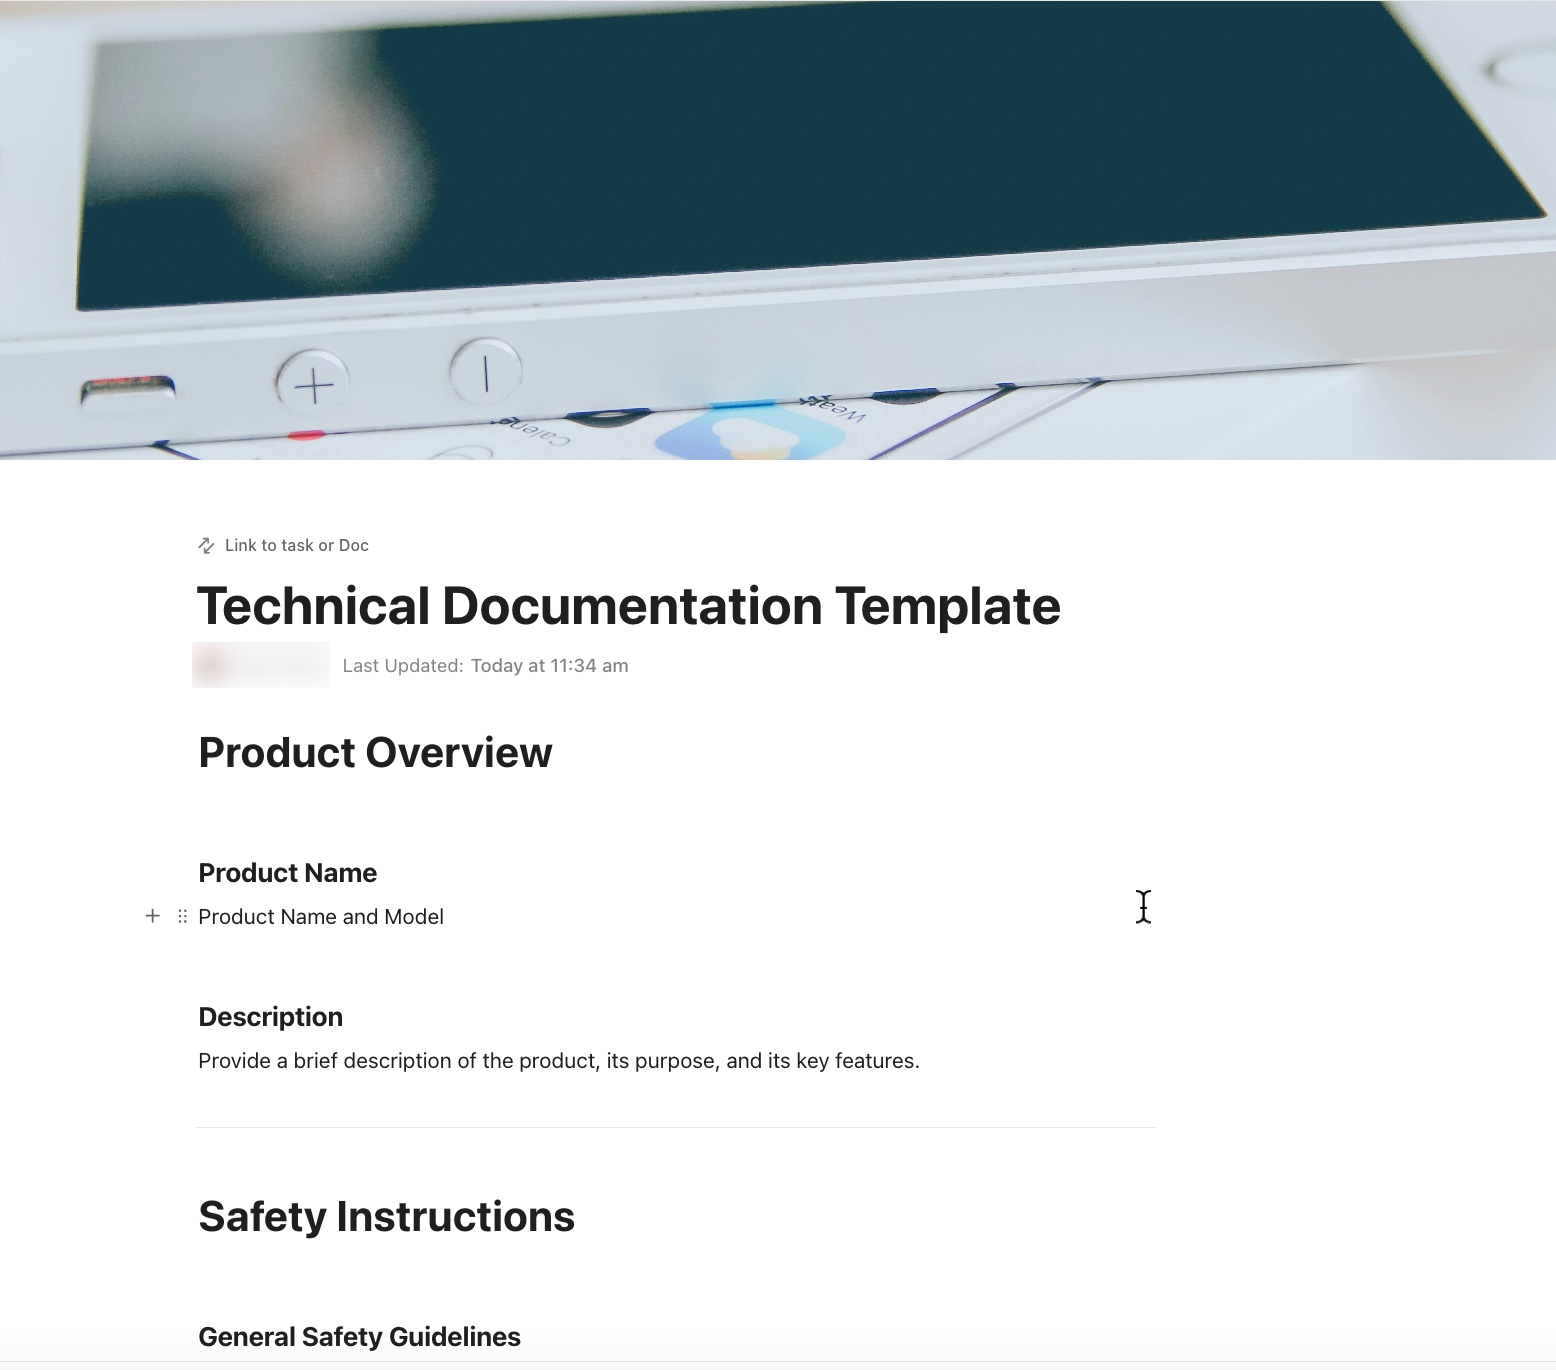Open the document owner avatar

click(x=262, y=665)
